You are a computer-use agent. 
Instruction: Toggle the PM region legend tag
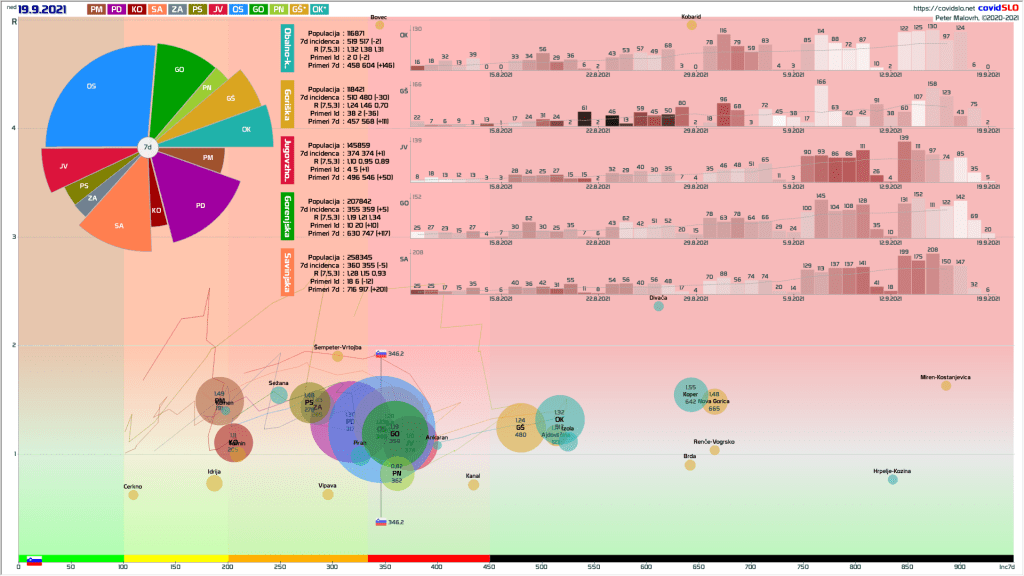97,9
